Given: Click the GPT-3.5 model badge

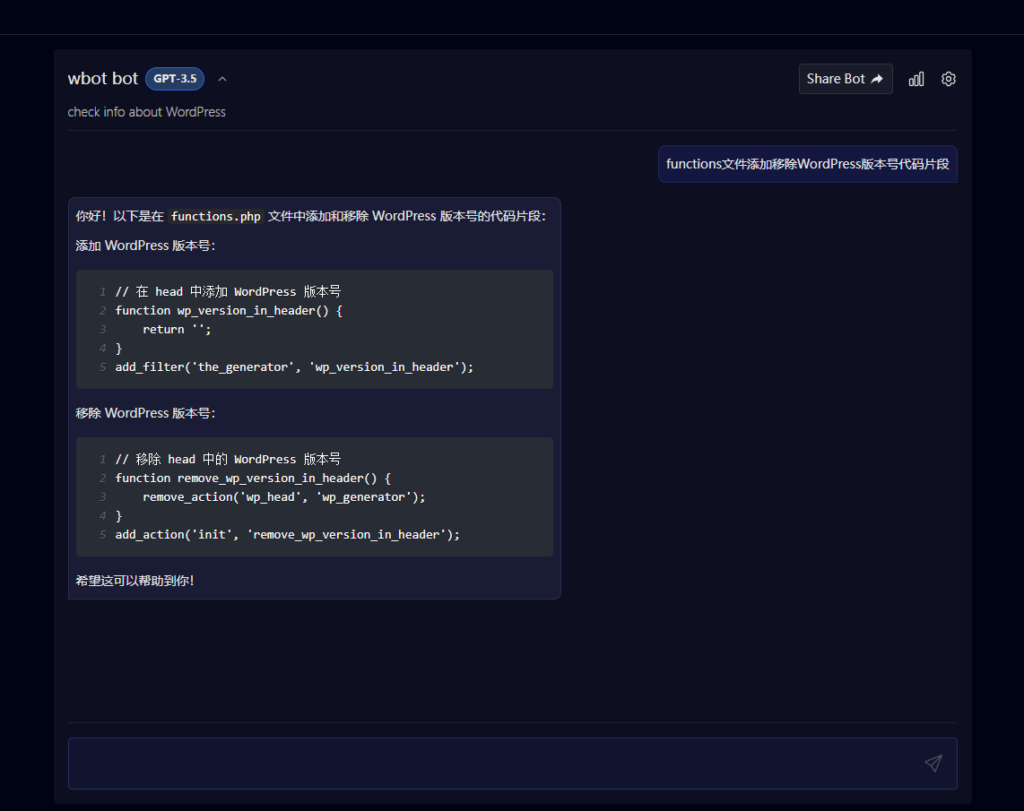Looking at the screenshot, I should (175, 79).
